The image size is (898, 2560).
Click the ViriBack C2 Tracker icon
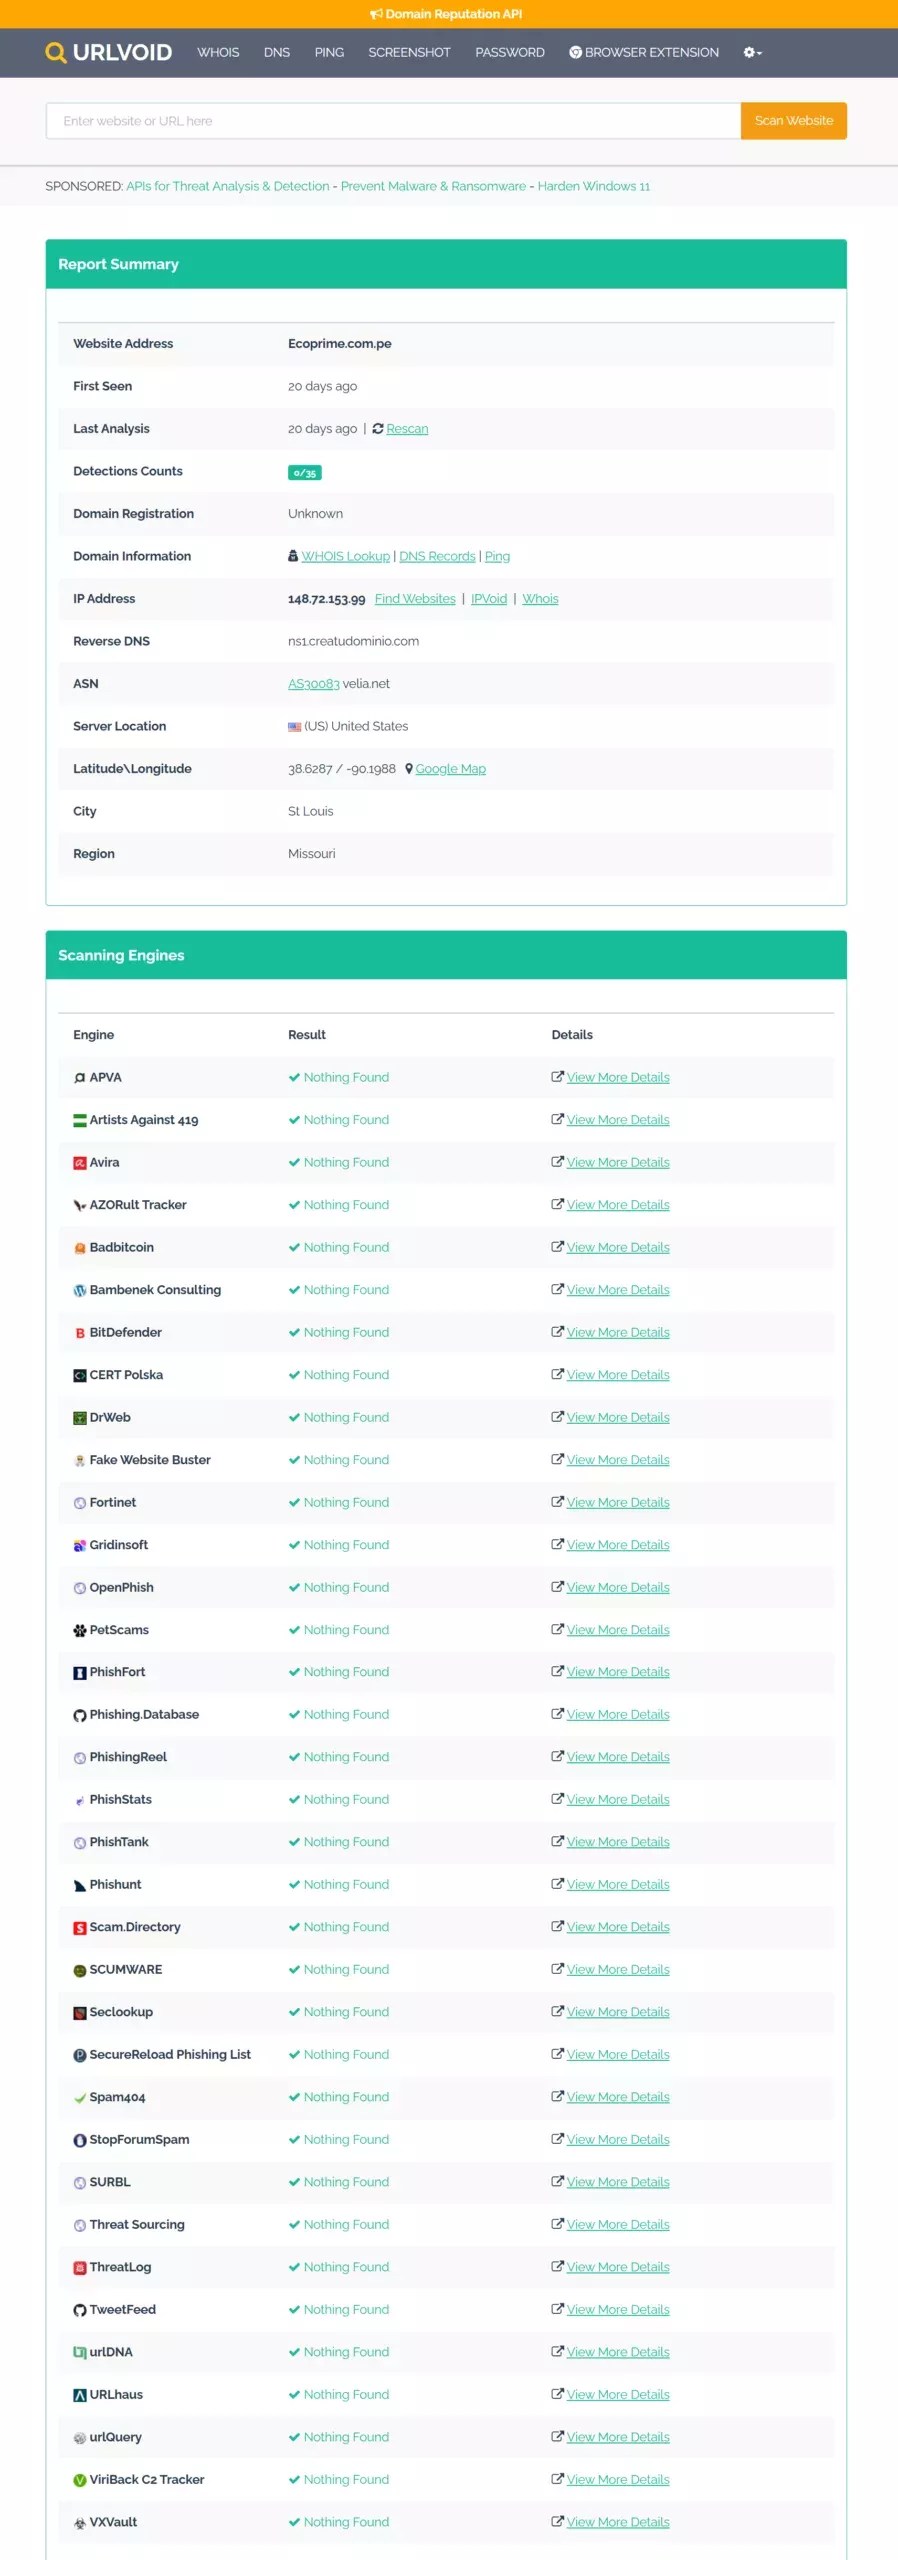tap(80, 2481)
